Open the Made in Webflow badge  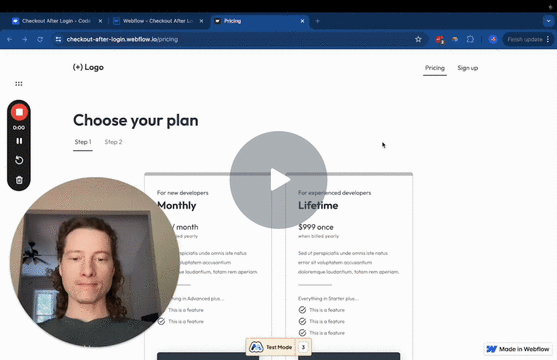point(519,349)
